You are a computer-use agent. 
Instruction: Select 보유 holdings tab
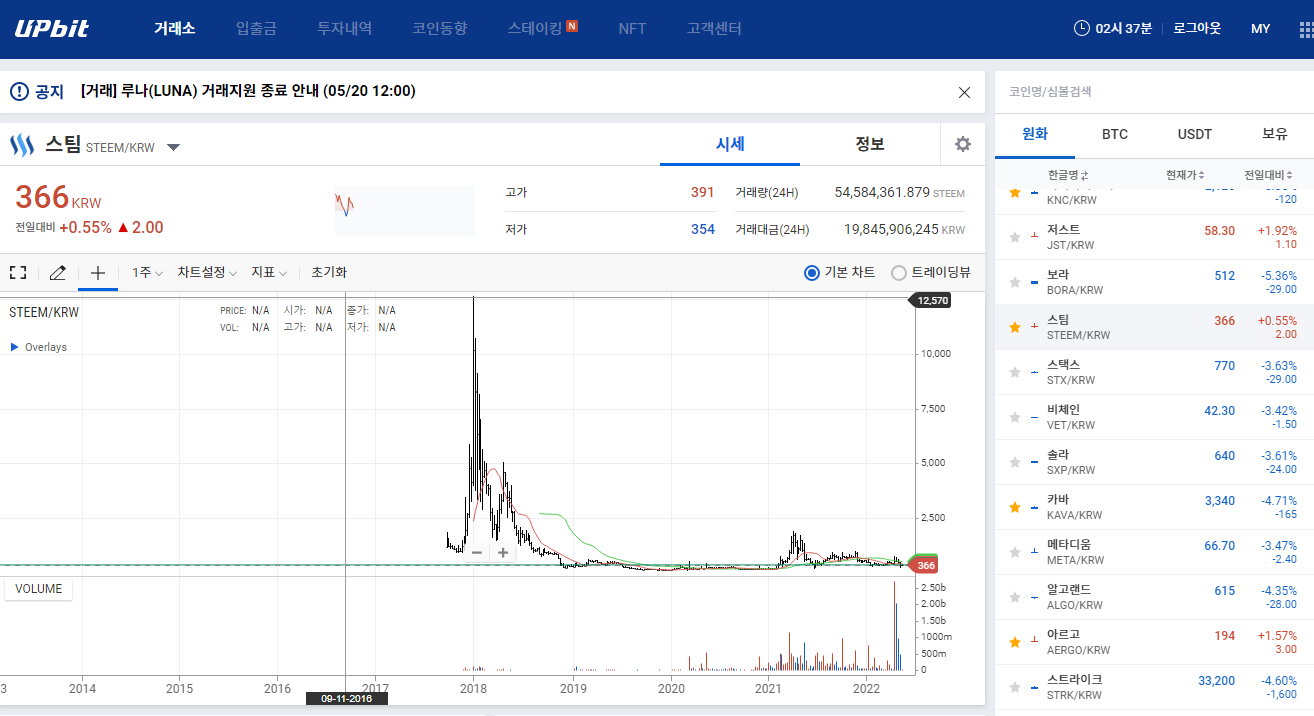tap(1275, 134)
